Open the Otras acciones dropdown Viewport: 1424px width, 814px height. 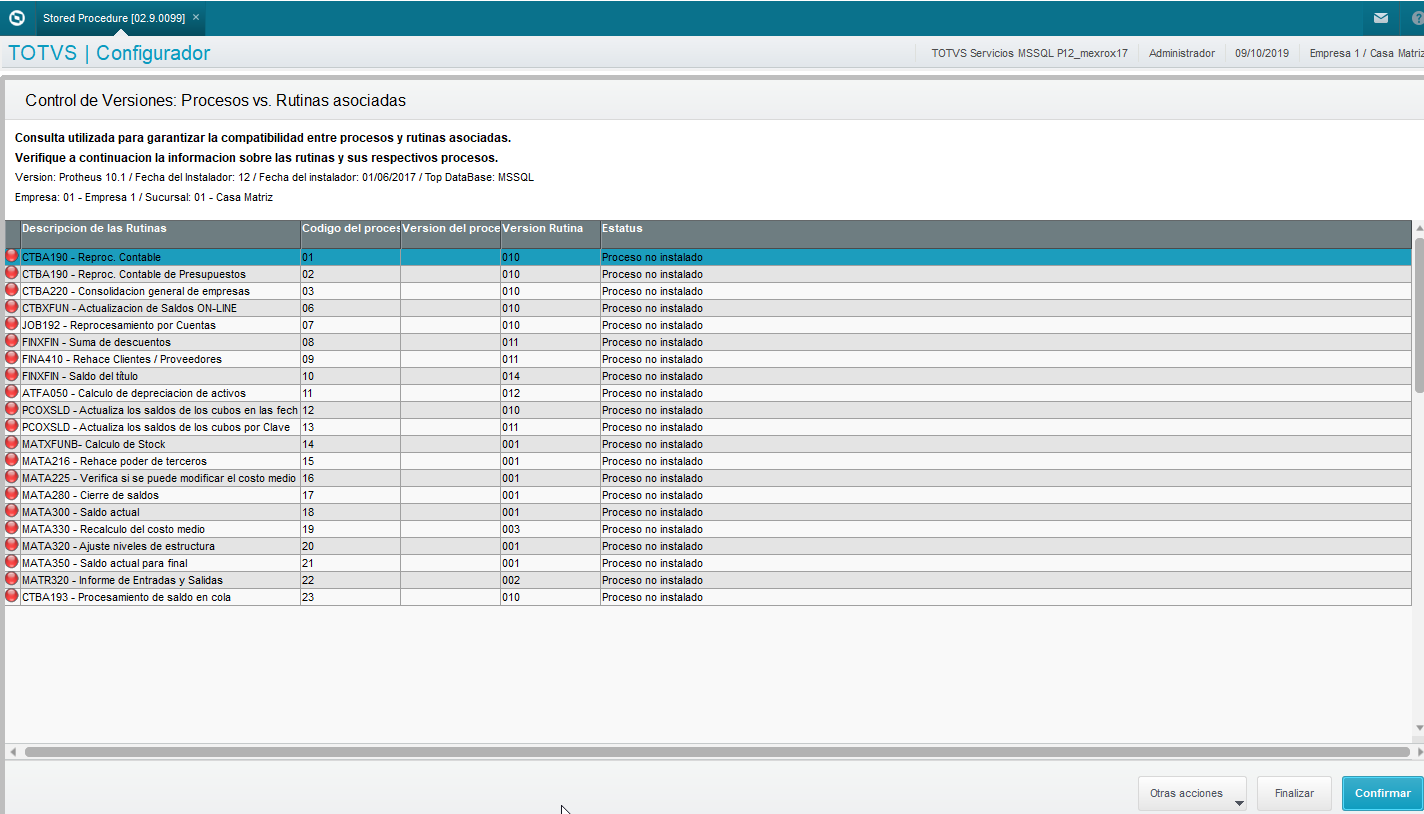1192,793
